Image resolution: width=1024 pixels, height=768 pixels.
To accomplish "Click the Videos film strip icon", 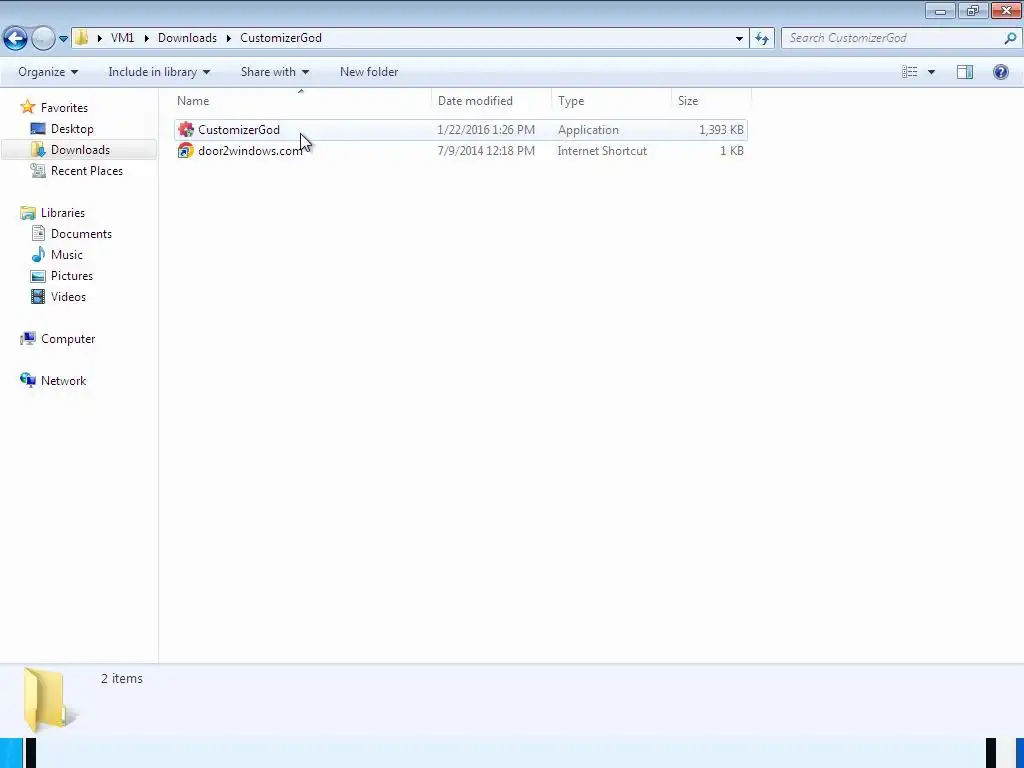I will 38,296.
